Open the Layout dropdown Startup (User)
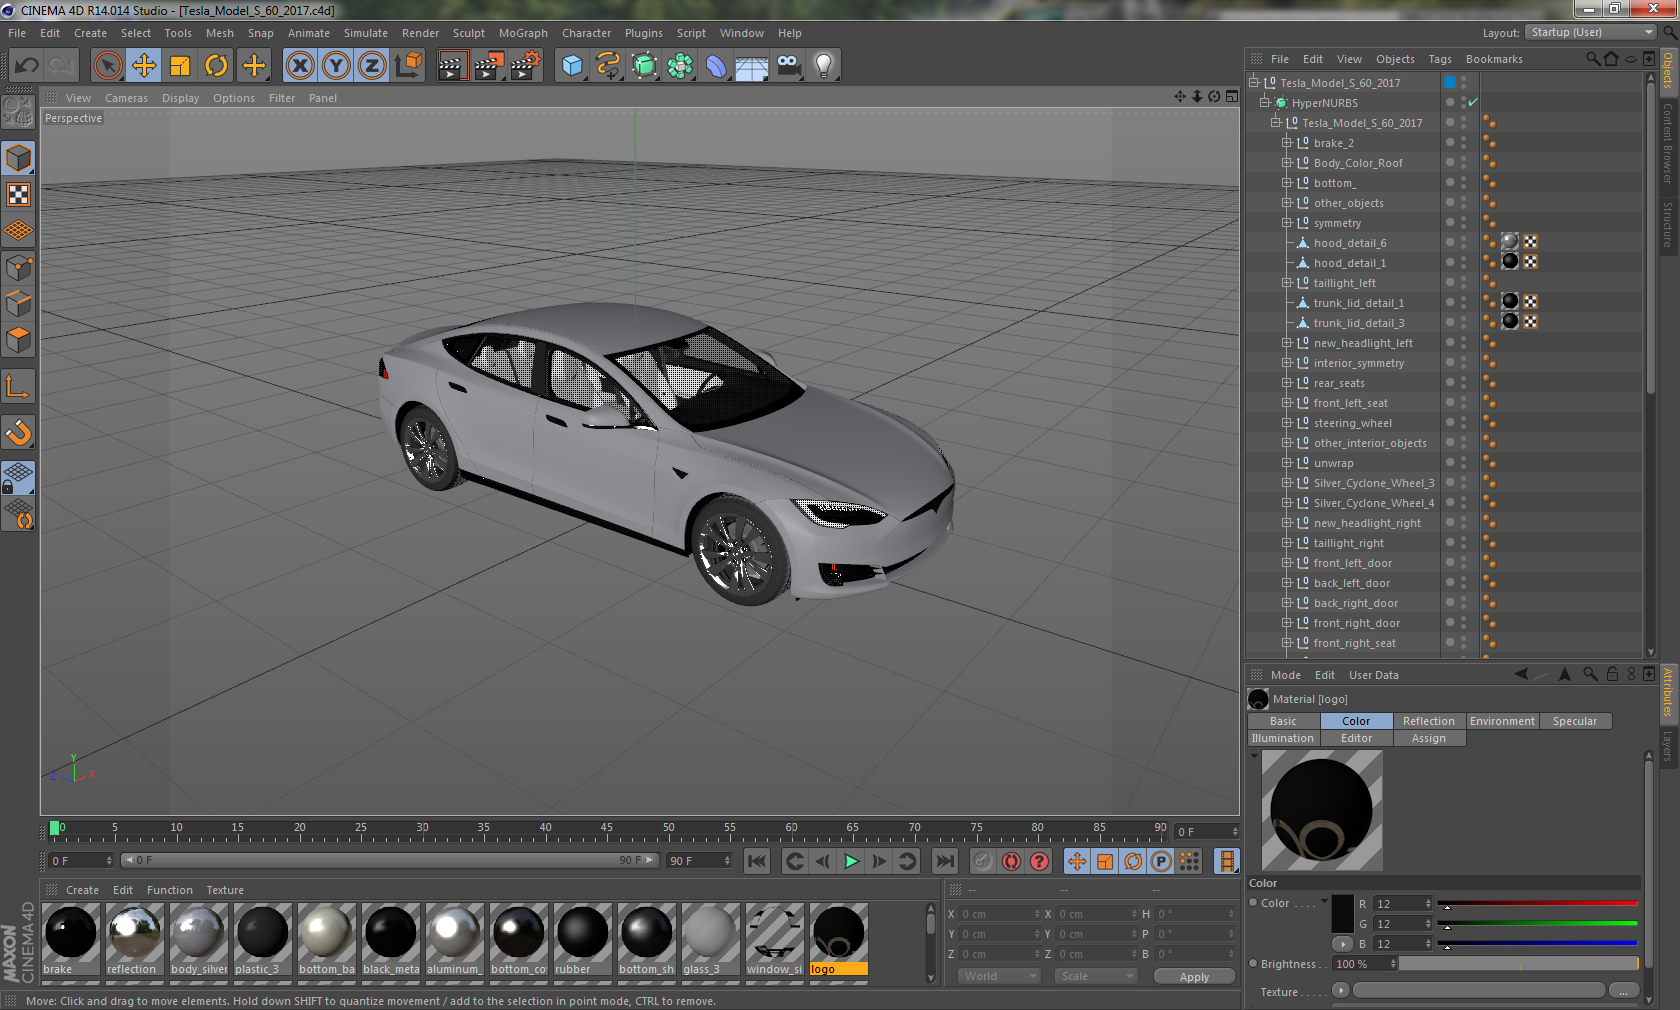The height and width of the screenshot is (1010, 1680). [1592, 32]
